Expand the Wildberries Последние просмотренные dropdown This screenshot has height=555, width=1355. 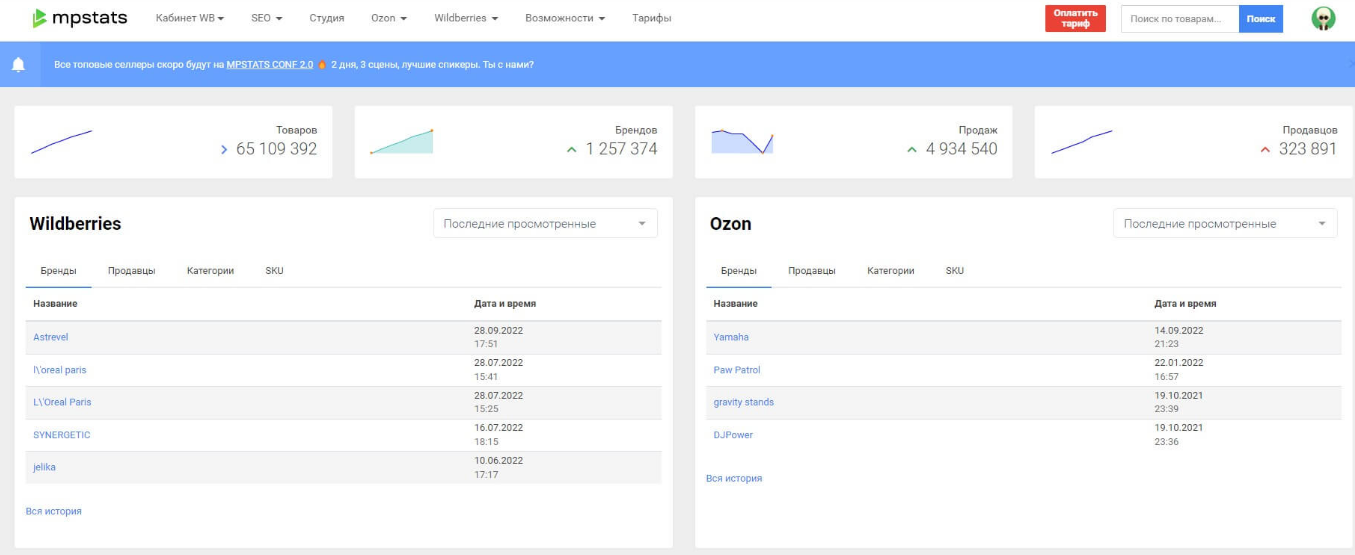click(545, 224)
